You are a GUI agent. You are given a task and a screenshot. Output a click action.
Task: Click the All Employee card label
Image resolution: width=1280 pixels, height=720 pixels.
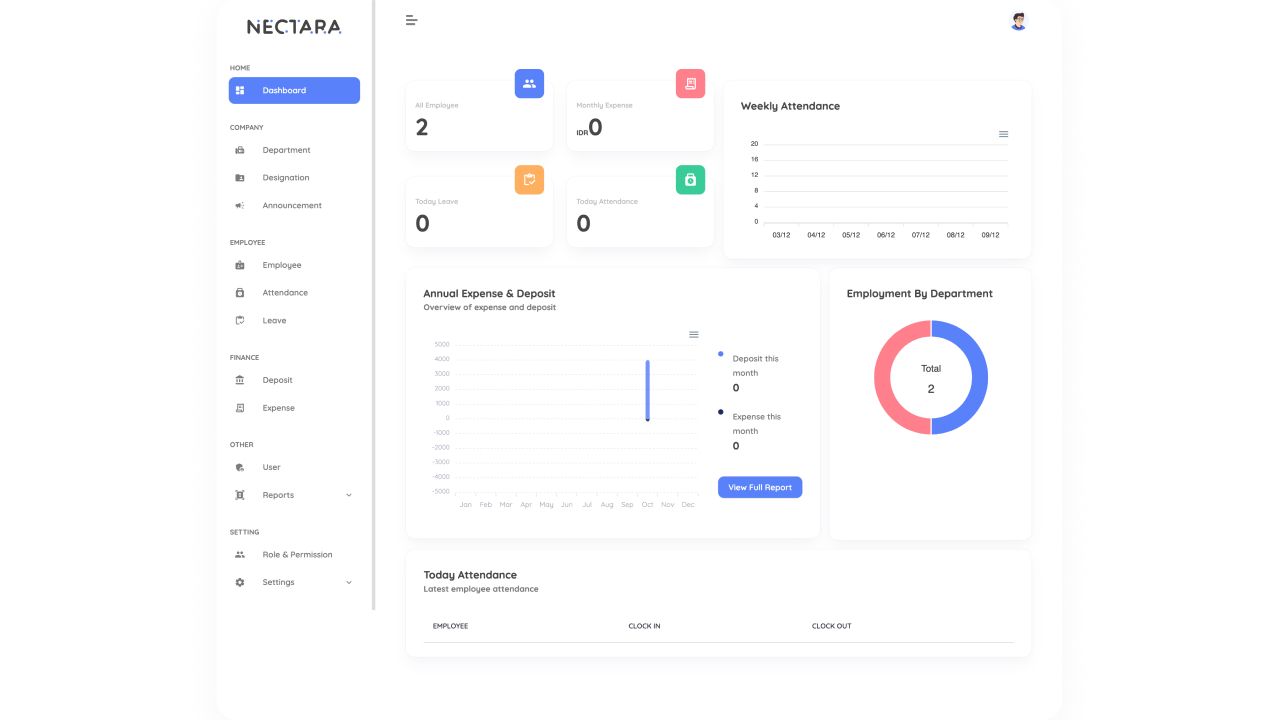437,105
